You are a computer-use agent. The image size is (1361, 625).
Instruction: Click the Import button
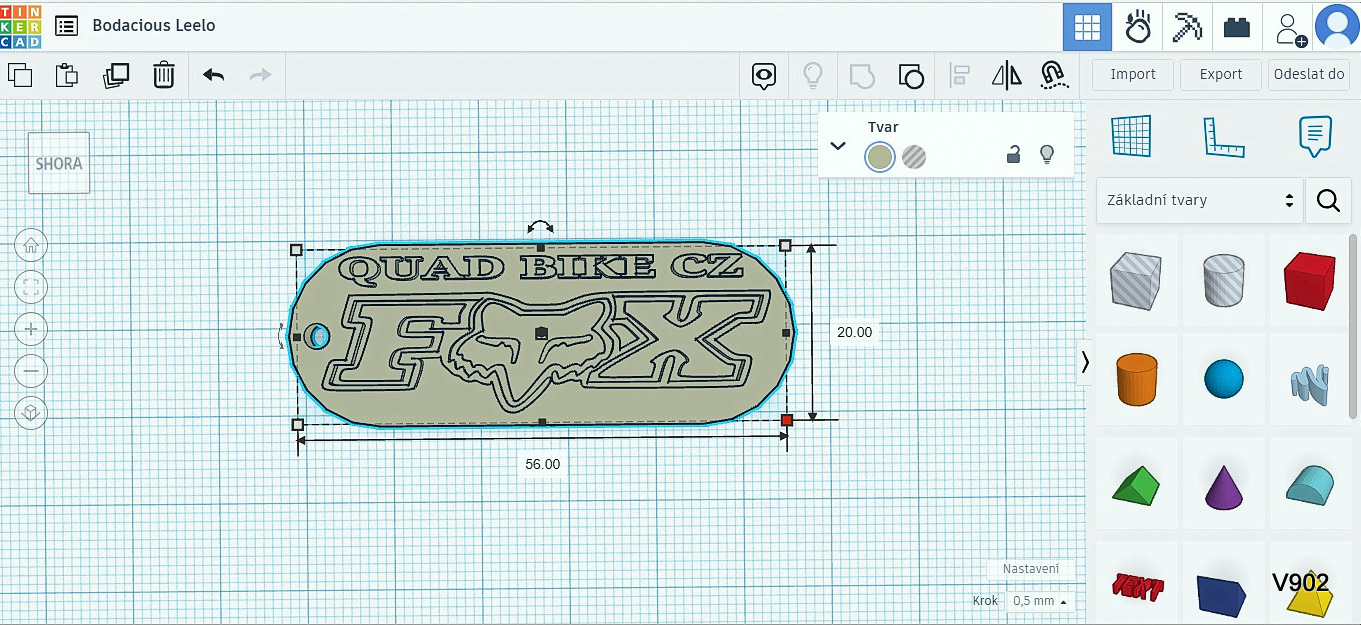click(1133, 74)
